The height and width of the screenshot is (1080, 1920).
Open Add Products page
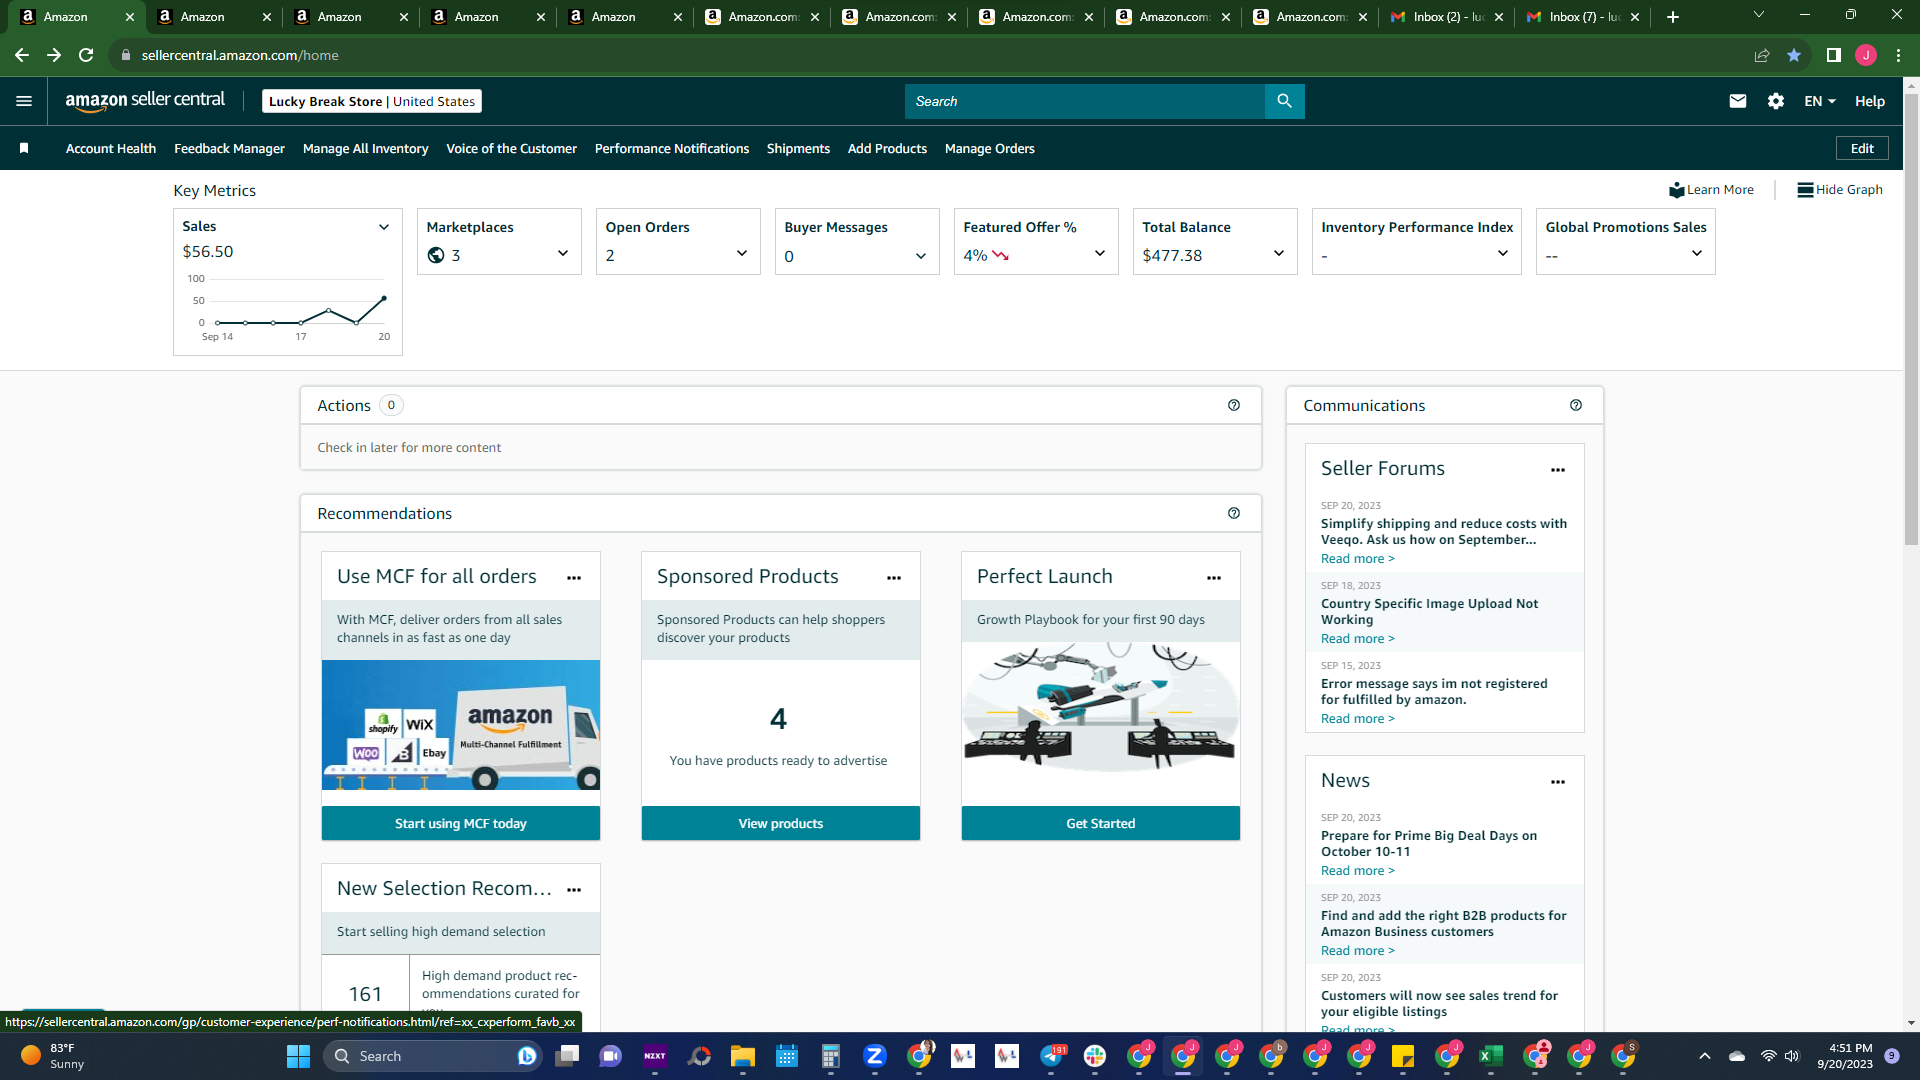[x=887, y=148]
